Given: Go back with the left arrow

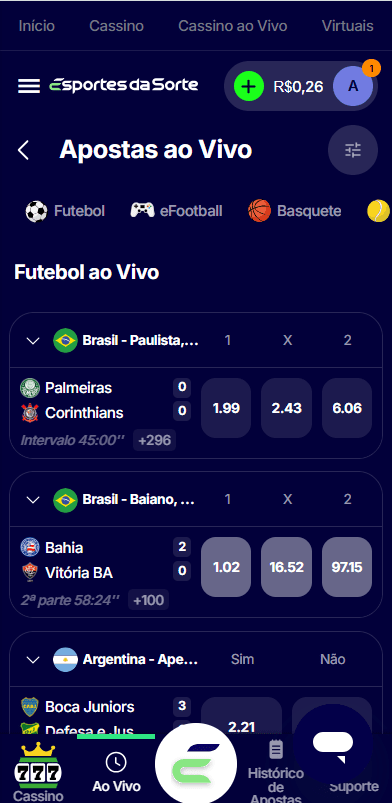Looking at the screenshot, I should point(23,151).
